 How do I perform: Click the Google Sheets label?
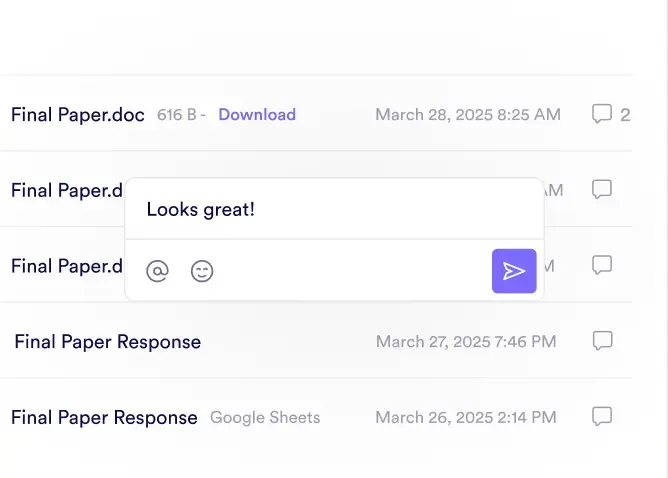pyautogui.click(x=265, y=417)
